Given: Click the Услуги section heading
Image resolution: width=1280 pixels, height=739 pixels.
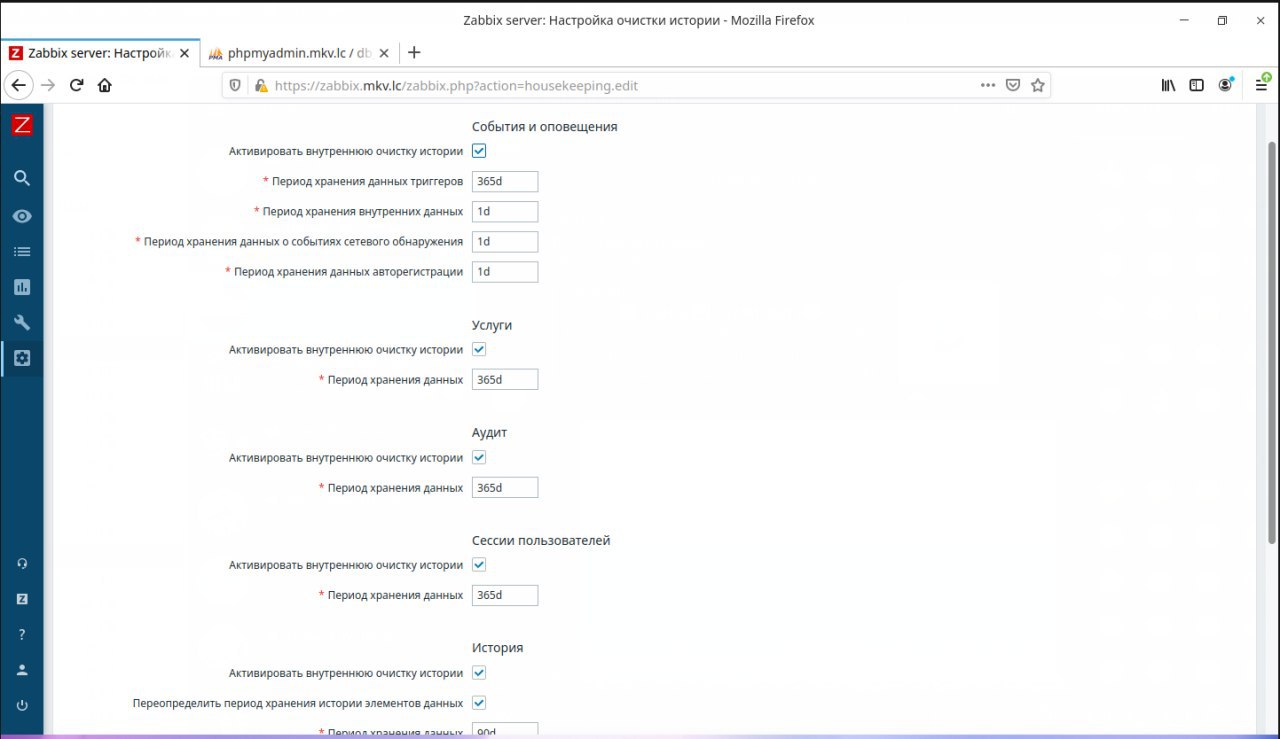Looking at the screenshot, I should click(x=492, y=325).
